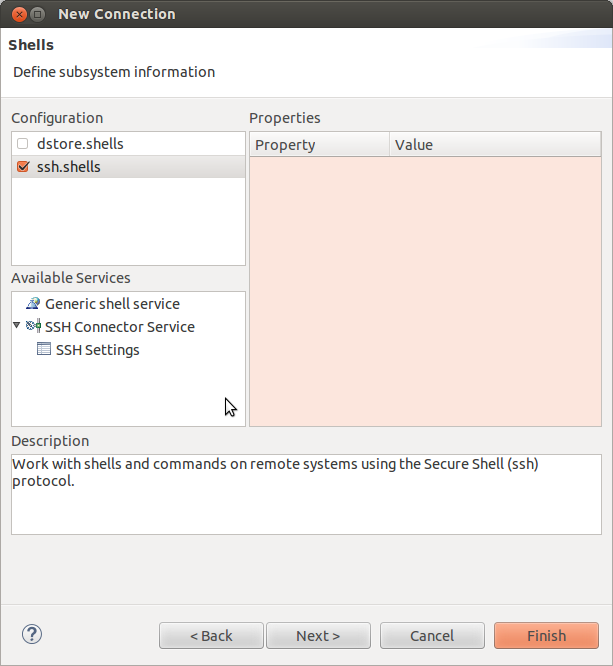Select the Generic shell service label
Screen dimensions: 613x666
112,304
